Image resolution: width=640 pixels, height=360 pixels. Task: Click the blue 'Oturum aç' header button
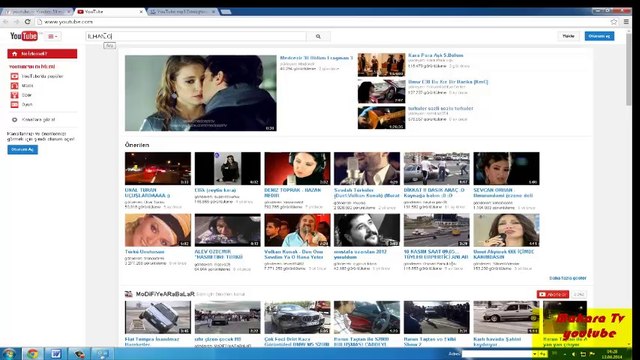599,36
